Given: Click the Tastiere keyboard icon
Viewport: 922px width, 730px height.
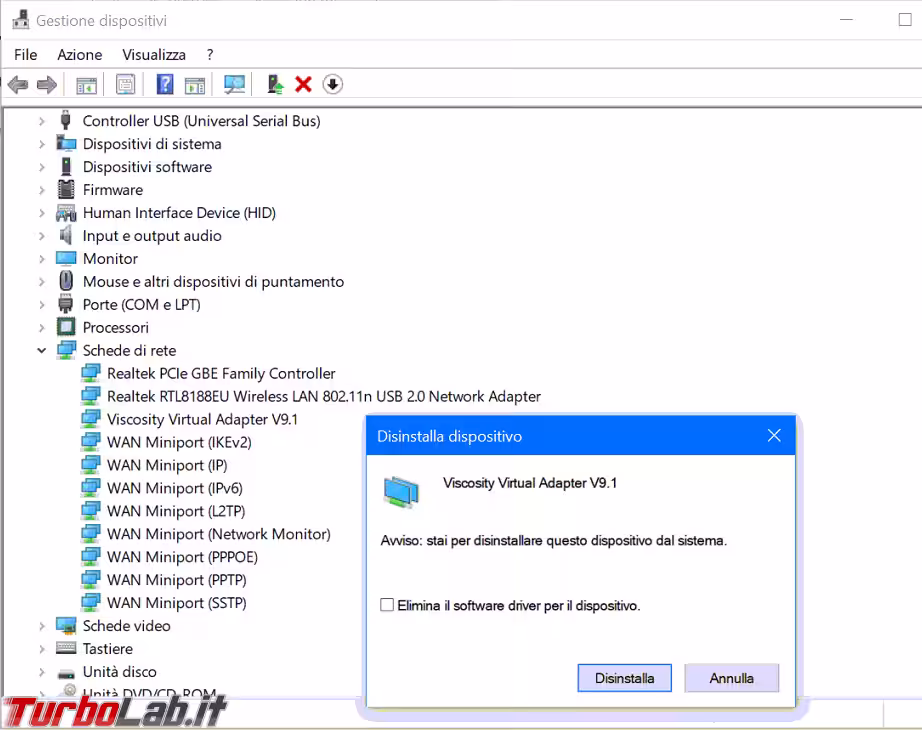Looking at the screenshot, I should coord(66,648).
